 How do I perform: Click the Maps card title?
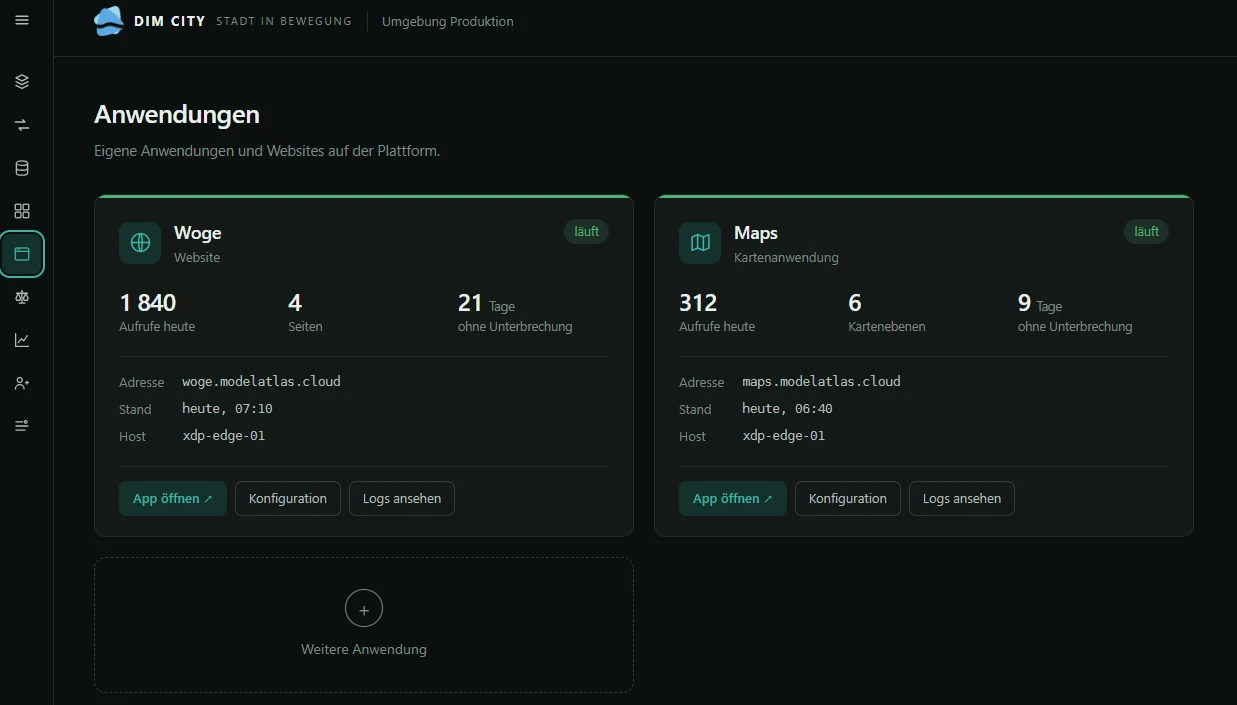coord(756,233)
